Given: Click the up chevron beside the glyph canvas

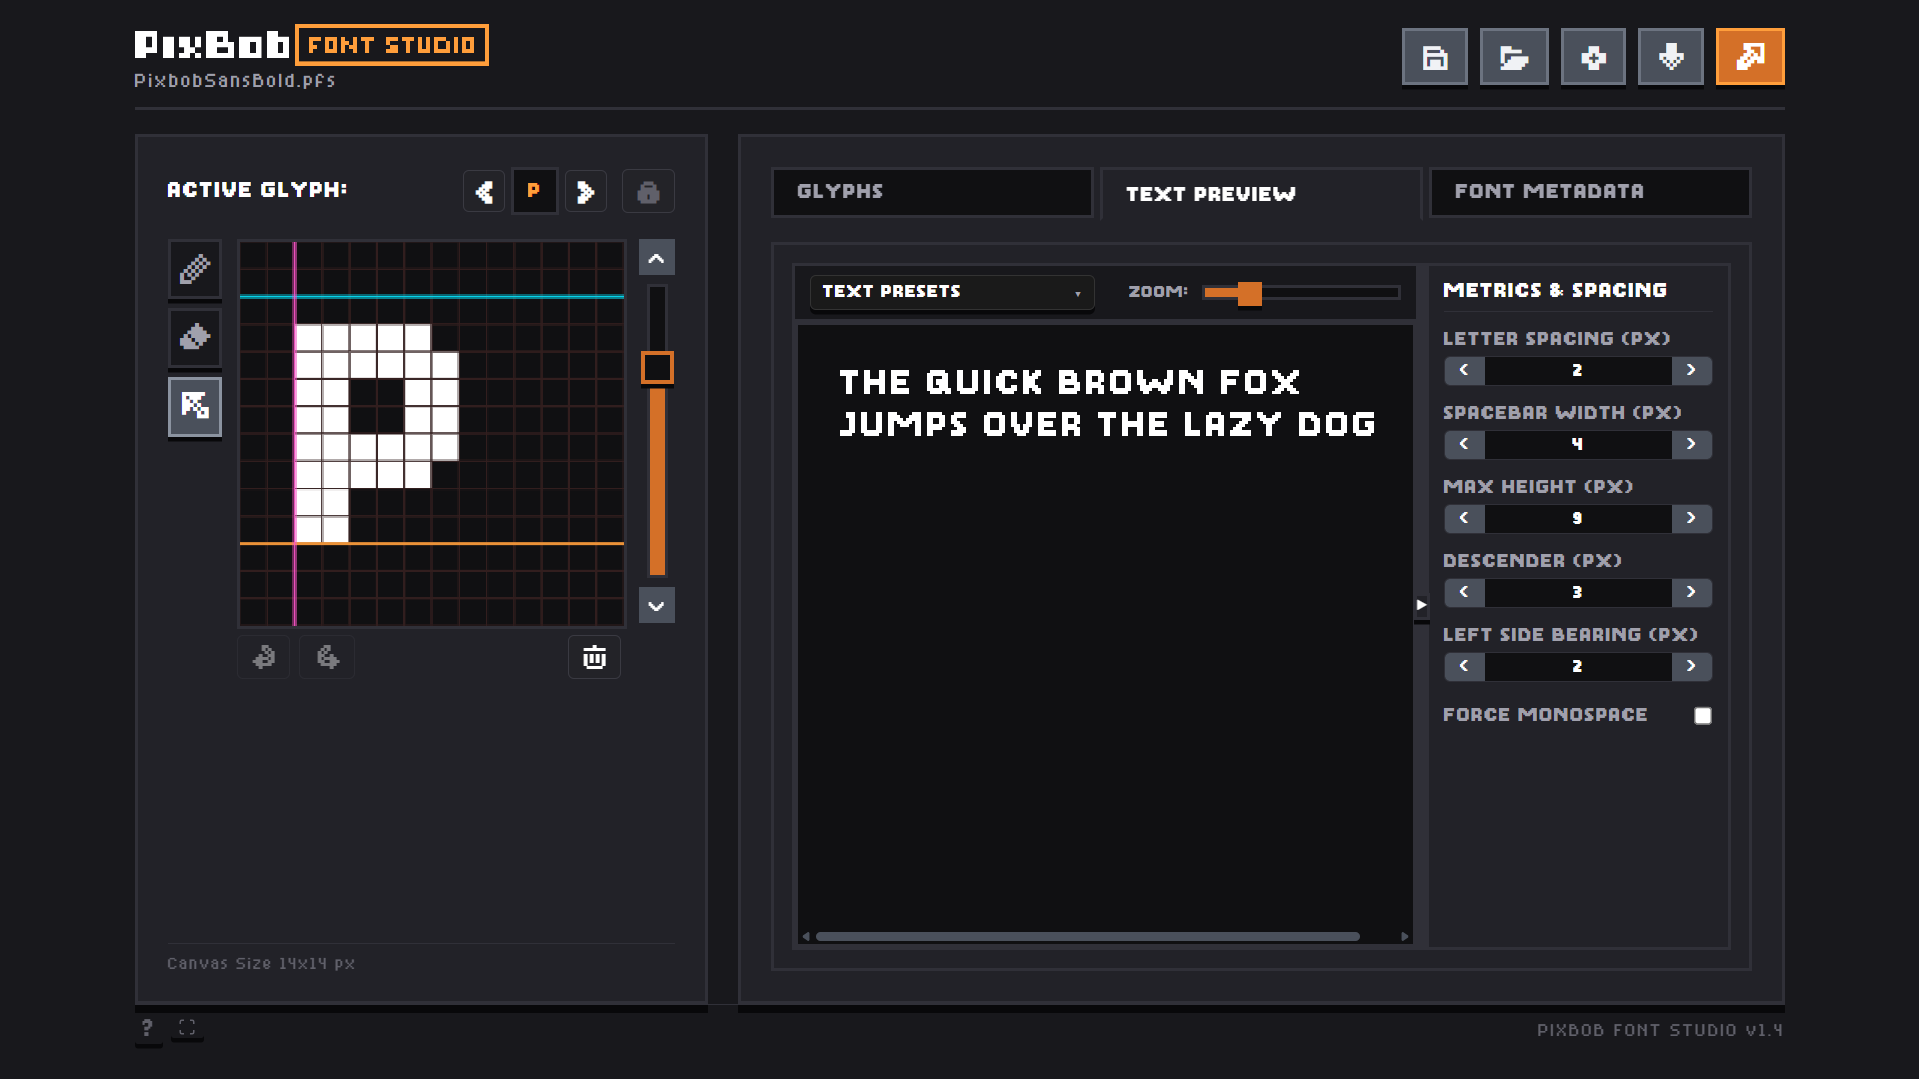Looking at the screenshot, I should (657, 258).
